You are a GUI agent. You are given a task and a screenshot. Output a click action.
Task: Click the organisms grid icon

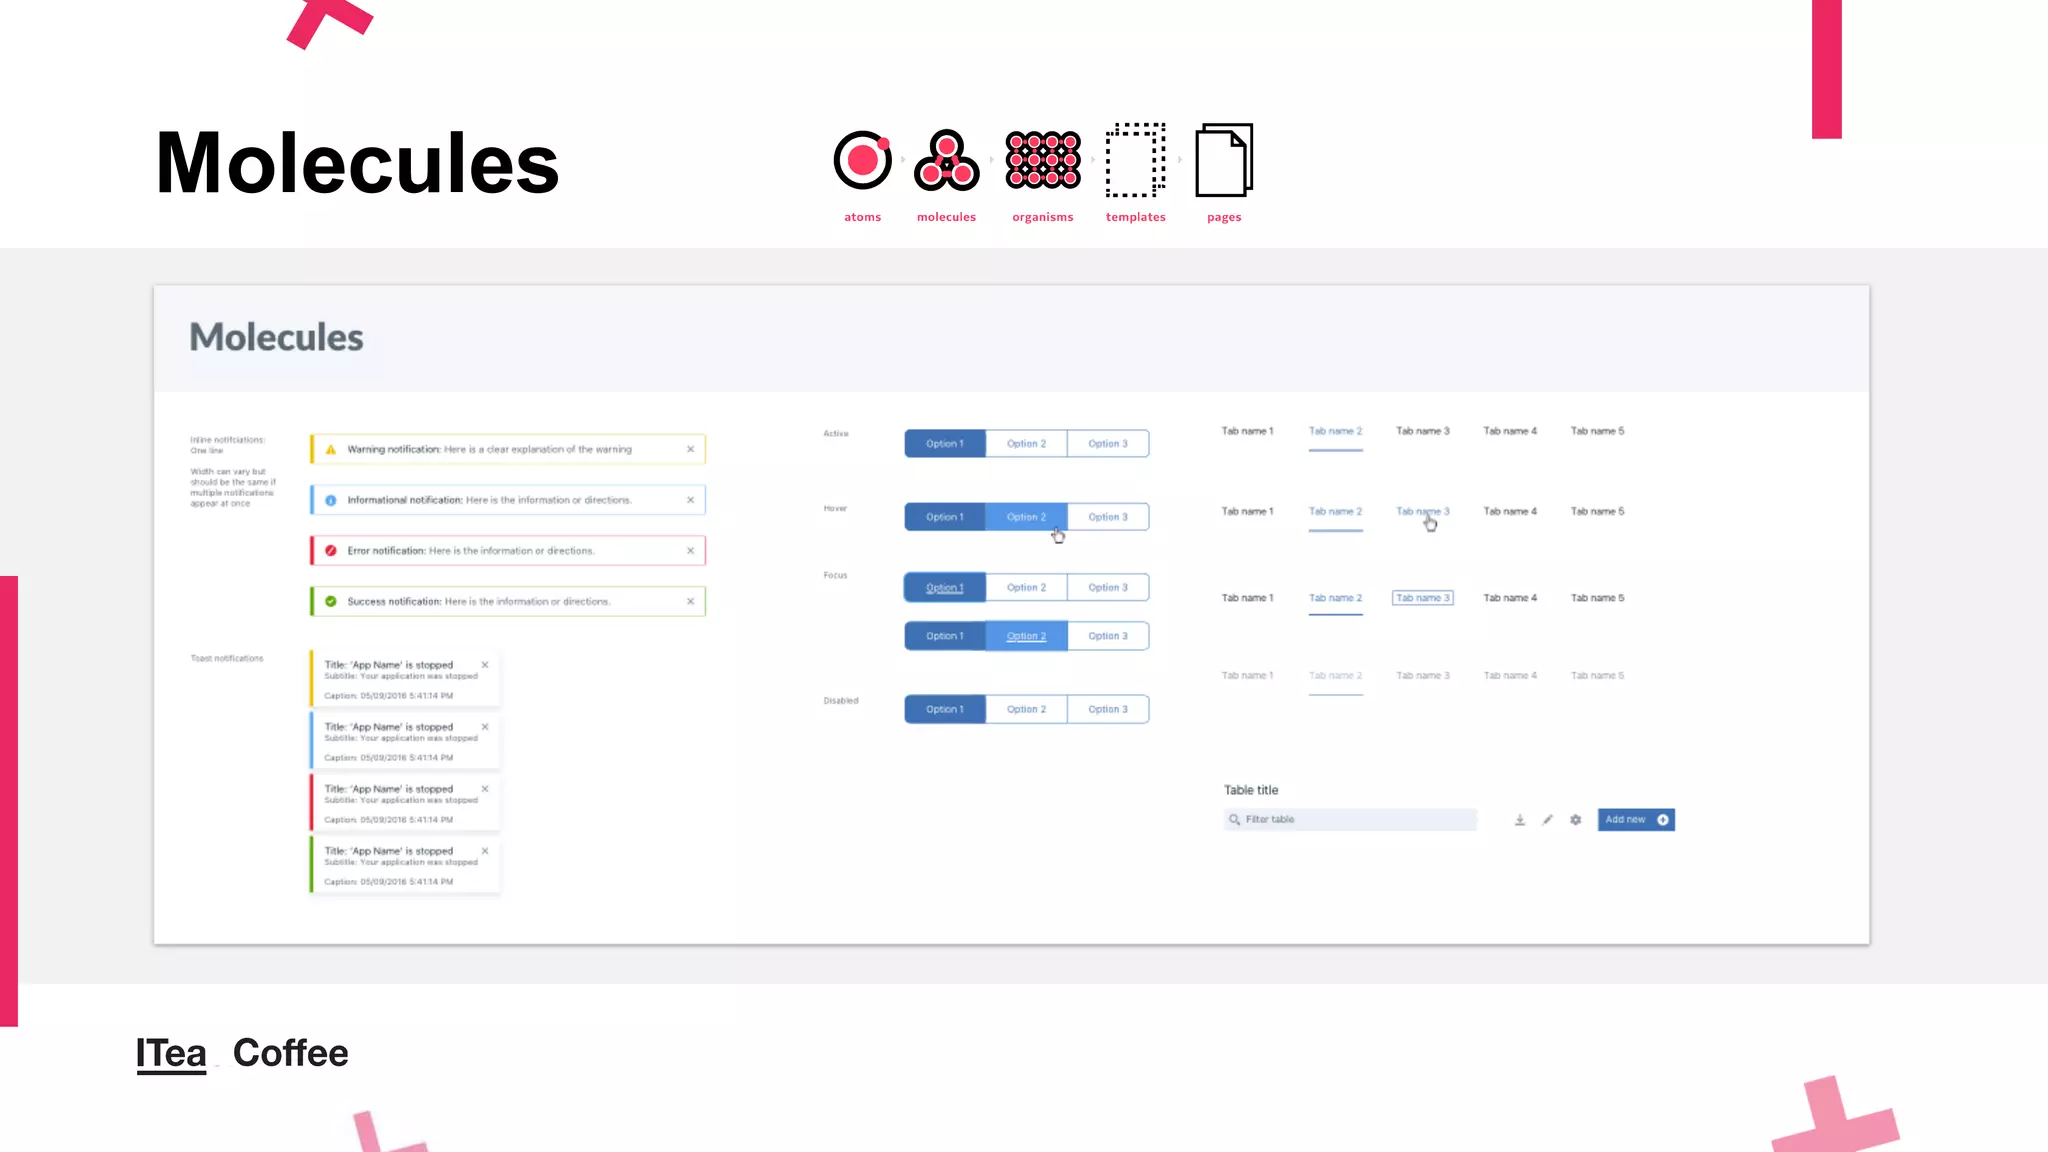pyautogui.click(x=1043, y=160)
